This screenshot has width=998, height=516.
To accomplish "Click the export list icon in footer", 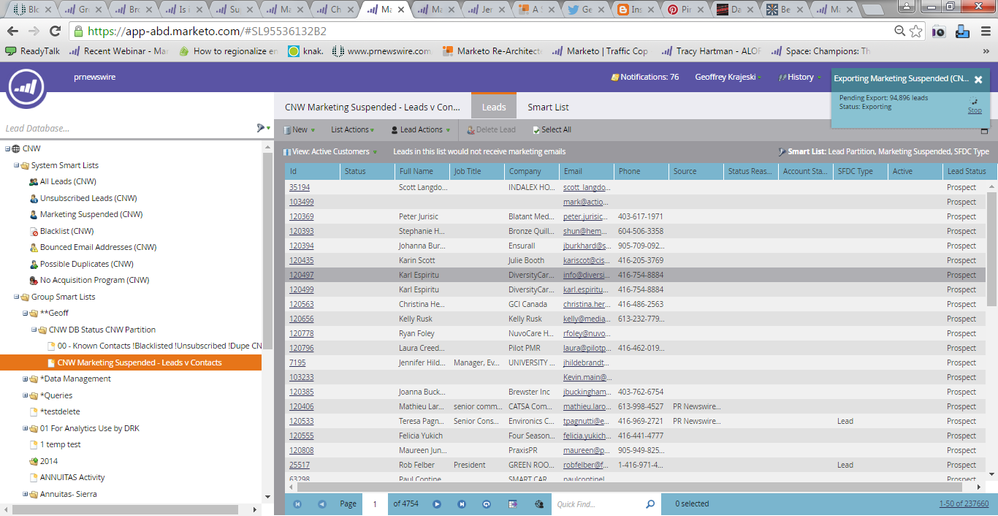I will 512,504.
